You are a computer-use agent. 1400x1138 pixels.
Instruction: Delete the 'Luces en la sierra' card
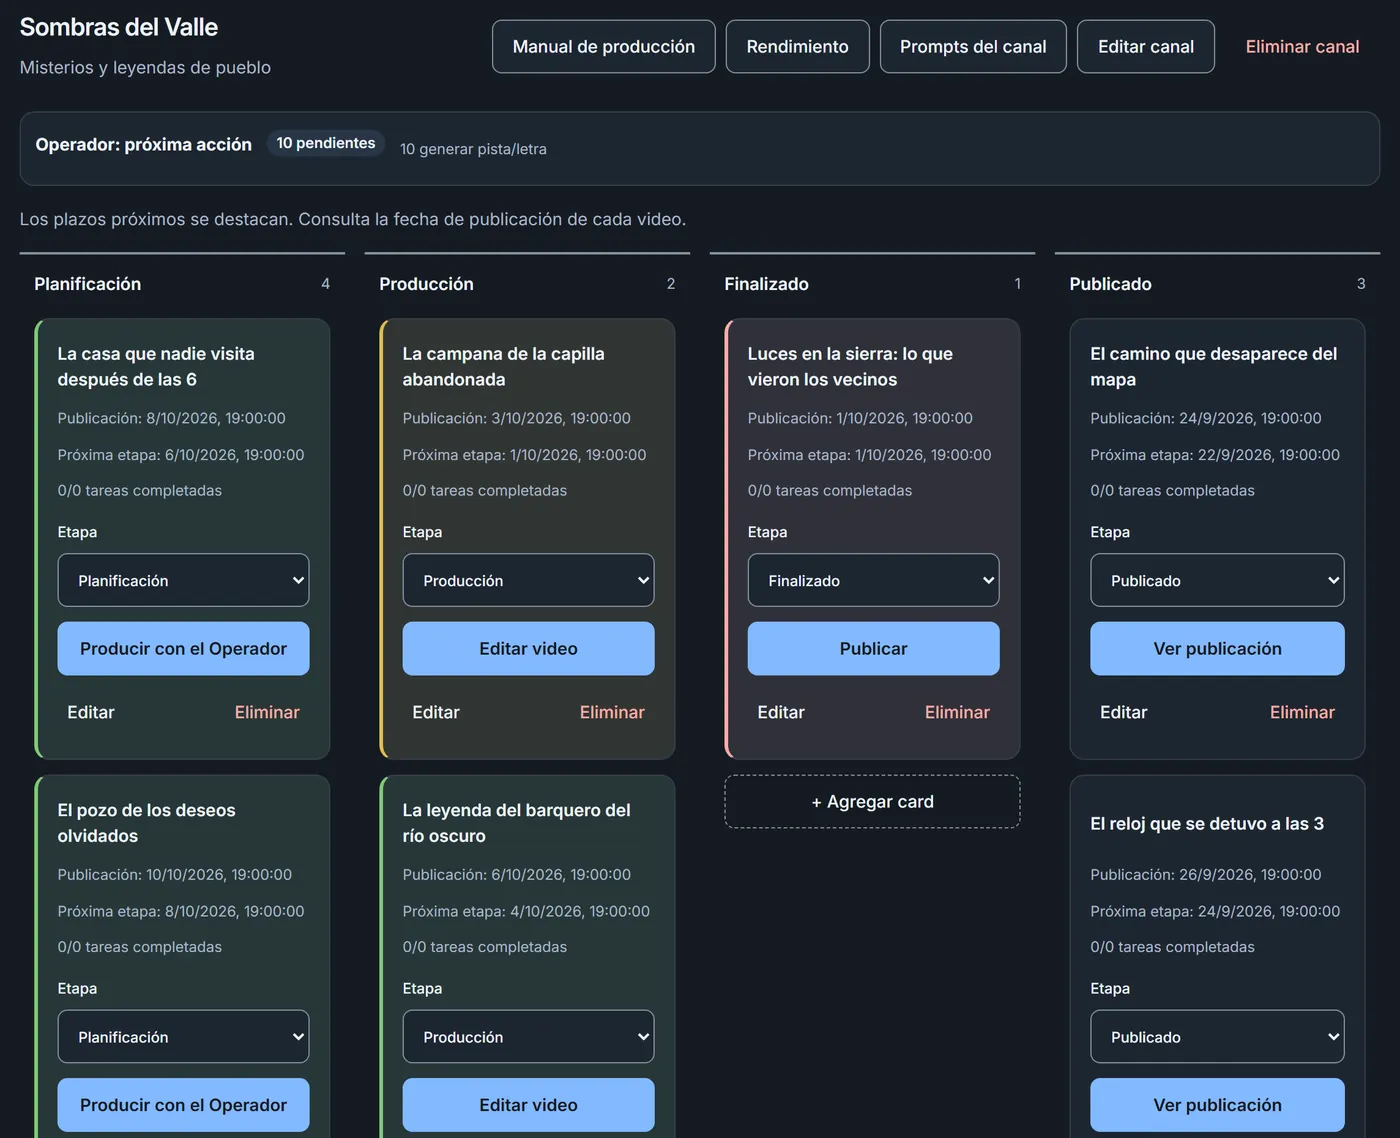tap(957, 712)
